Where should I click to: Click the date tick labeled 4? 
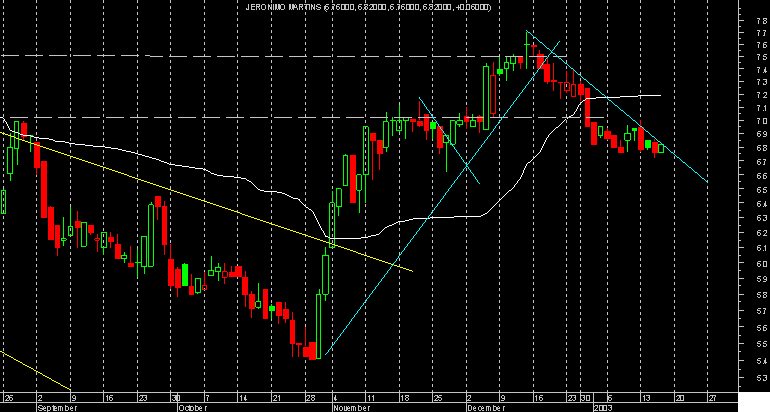pyautogui.click(x=335, y=398)
